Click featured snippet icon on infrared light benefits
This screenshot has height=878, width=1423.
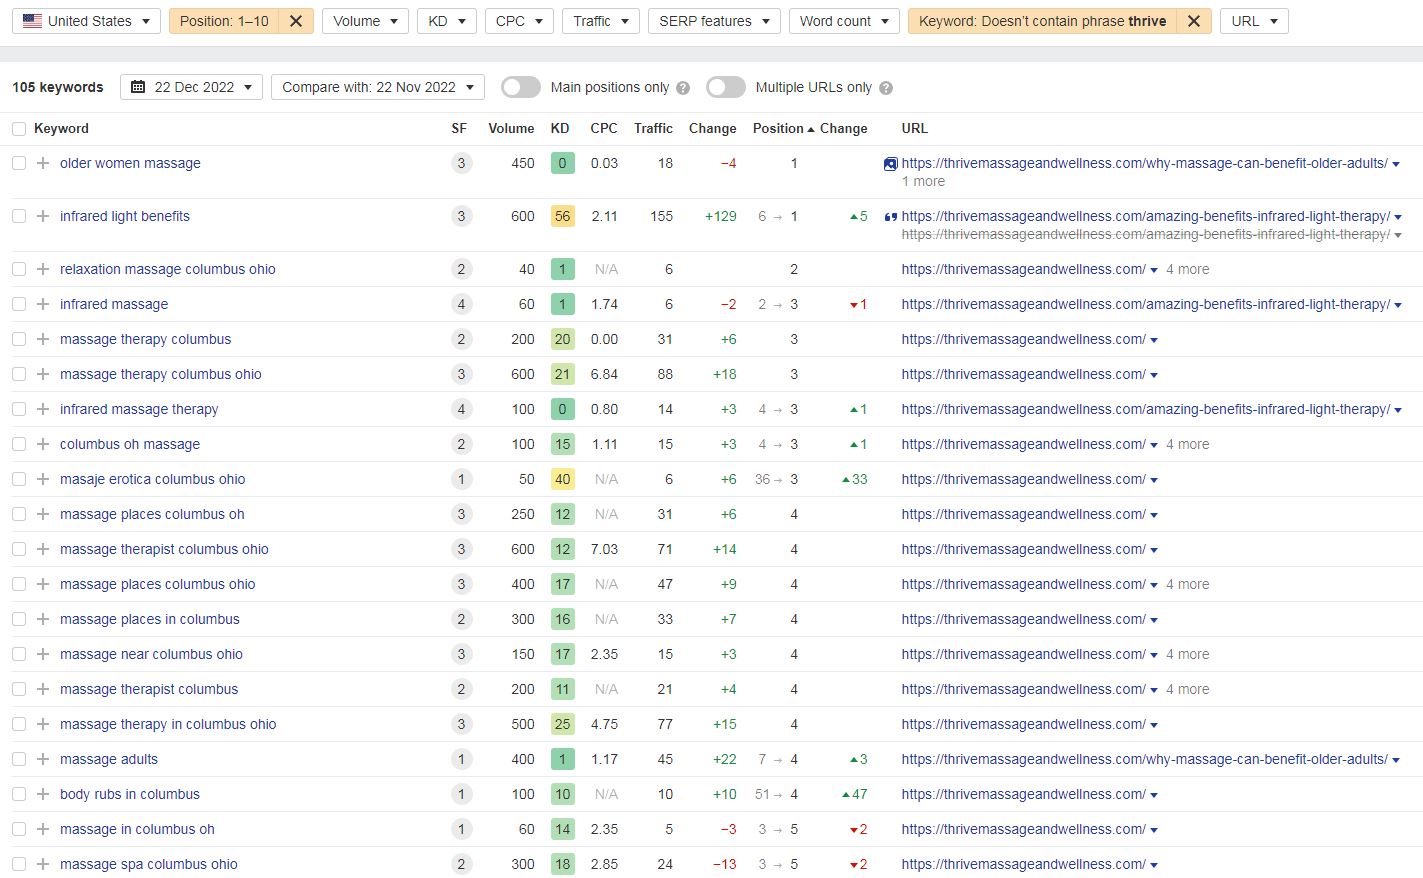[890, 216]
